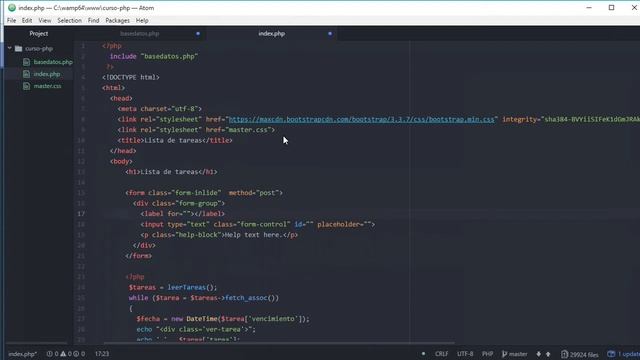Open basedatos.php in the tree view
The height and width of the screenshot is (360, 640).
click(x=53, y=62)
